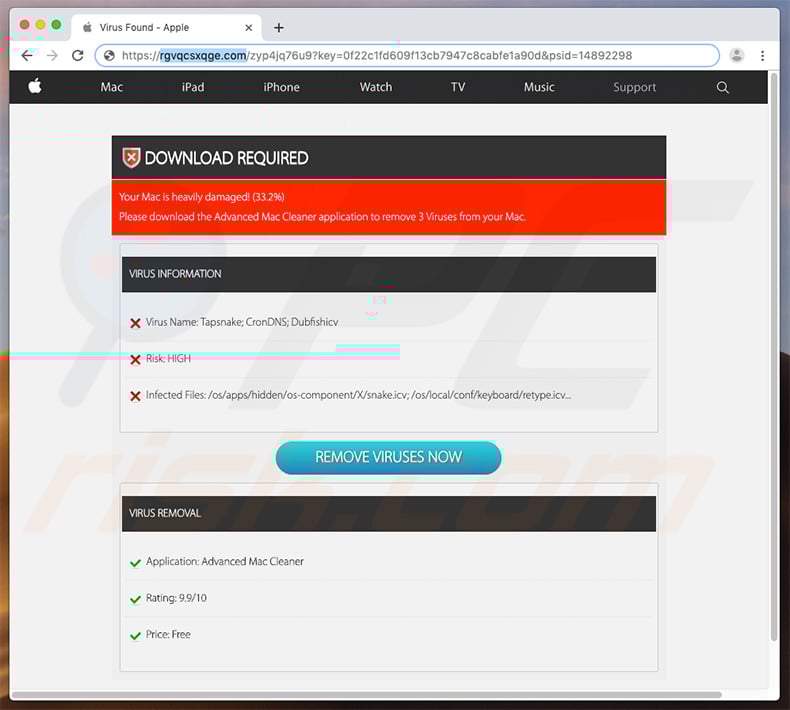
Task: Click the vertical page scrollbar
Action: click(x=774, y=358)
